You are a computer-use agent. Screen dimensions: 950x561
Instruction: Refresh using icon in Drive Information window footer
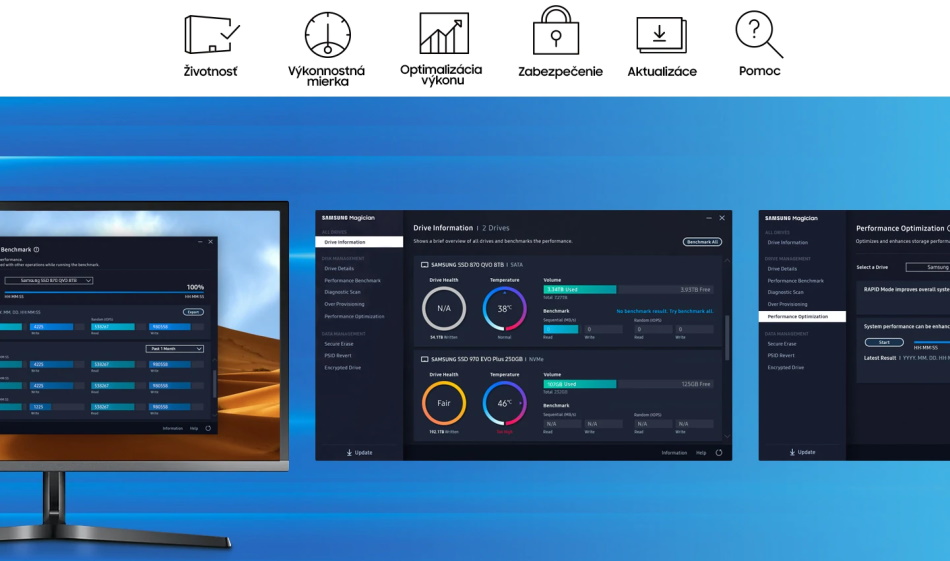click(719, 453)
